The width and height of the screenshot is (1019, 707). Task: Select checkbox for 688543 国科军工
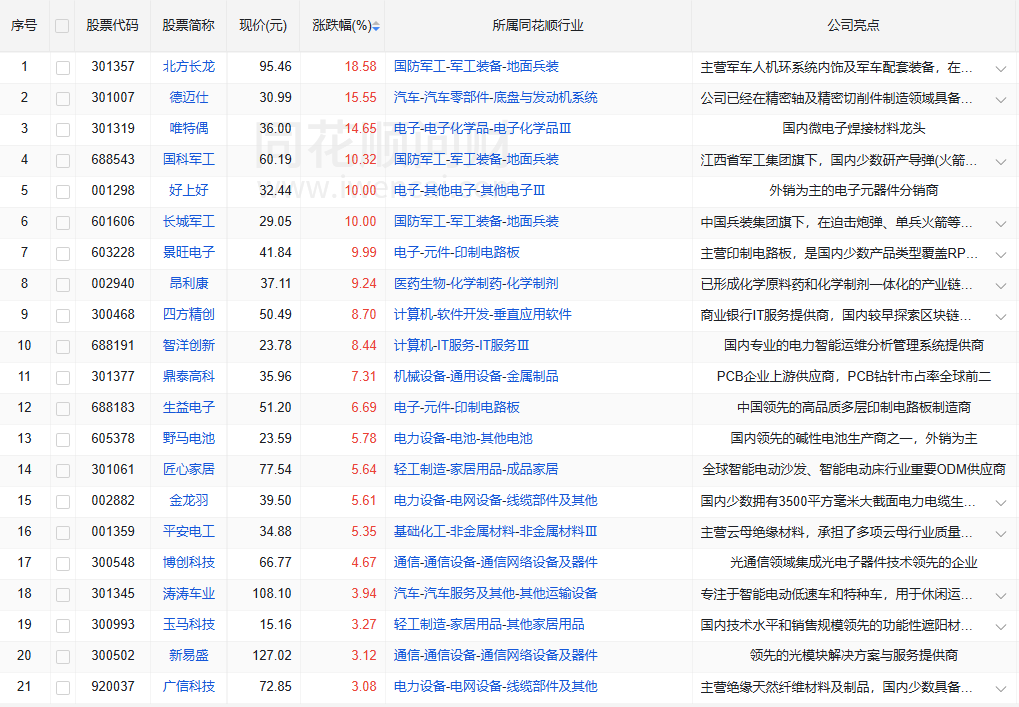[63, 161]
